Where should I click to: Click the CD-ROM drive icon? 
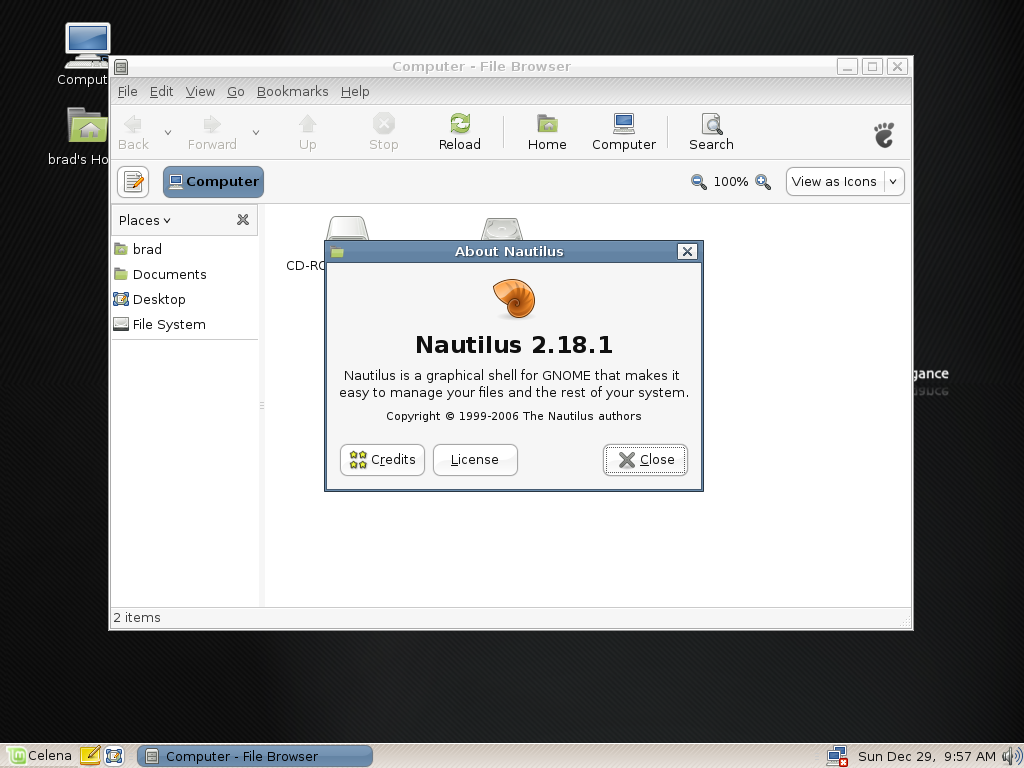(x=347, y=229)
